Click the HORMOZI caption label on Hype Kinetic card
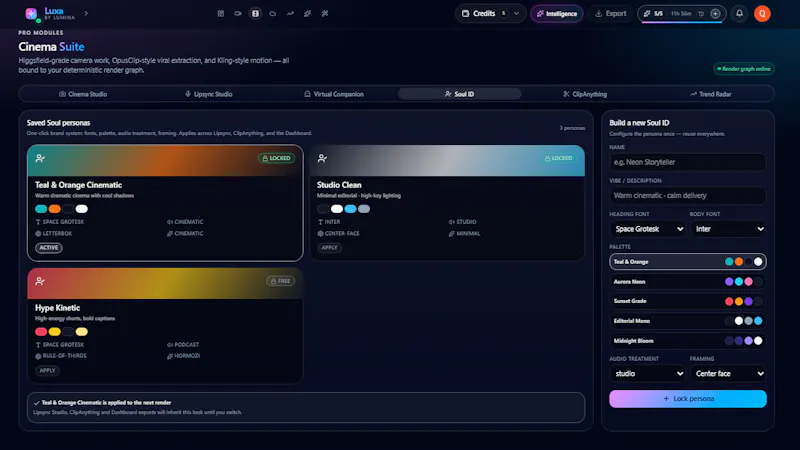This screenshot has height=450, width=800. click(183, 356)
